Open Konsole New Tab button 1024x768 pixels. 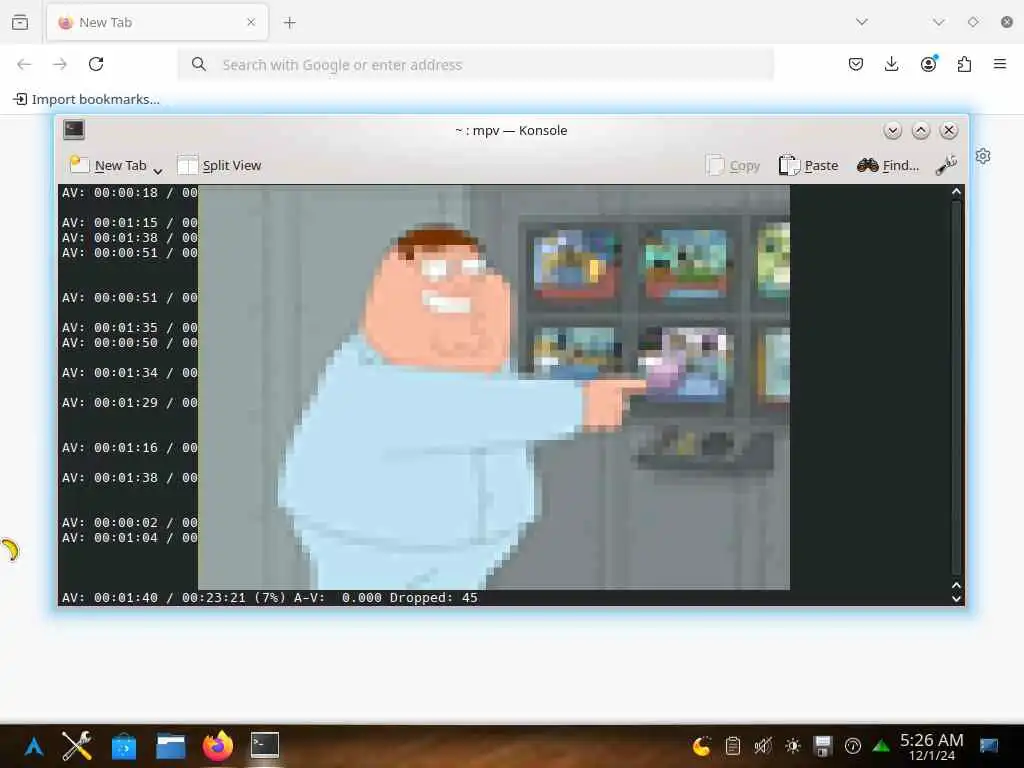(x=108, y=165)
